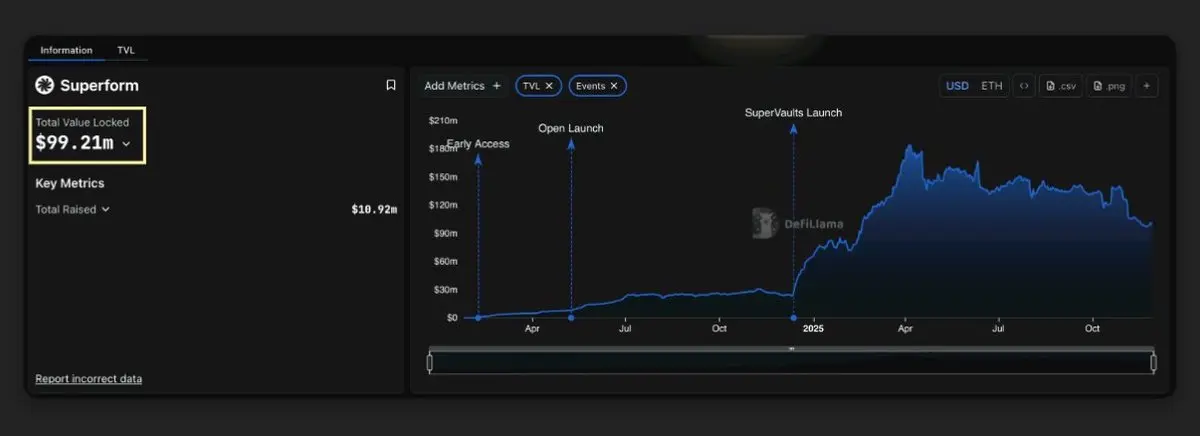Open the Report incorrect data link
This screenshot has height=436, width=1200.
click(x=88, y=379)
